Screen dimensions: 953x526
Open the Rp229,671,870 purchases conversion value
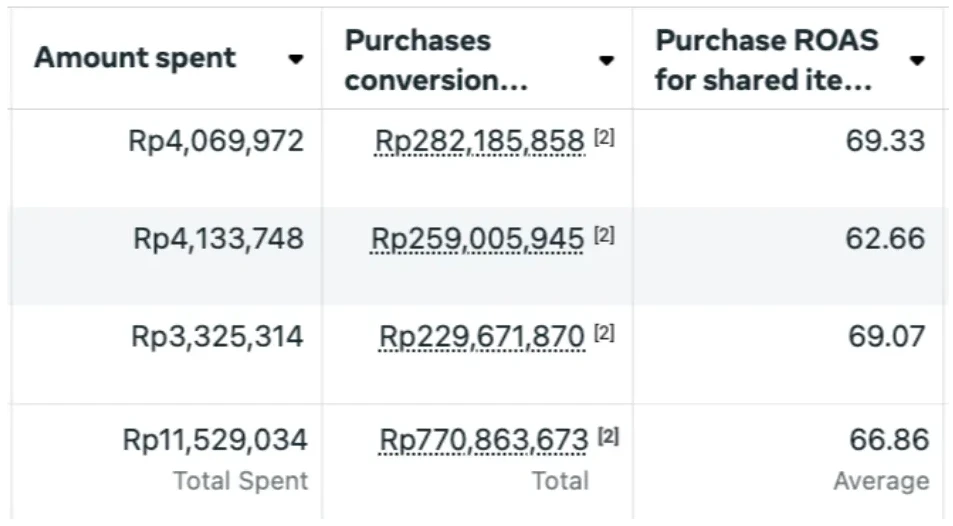pos(481,337)
